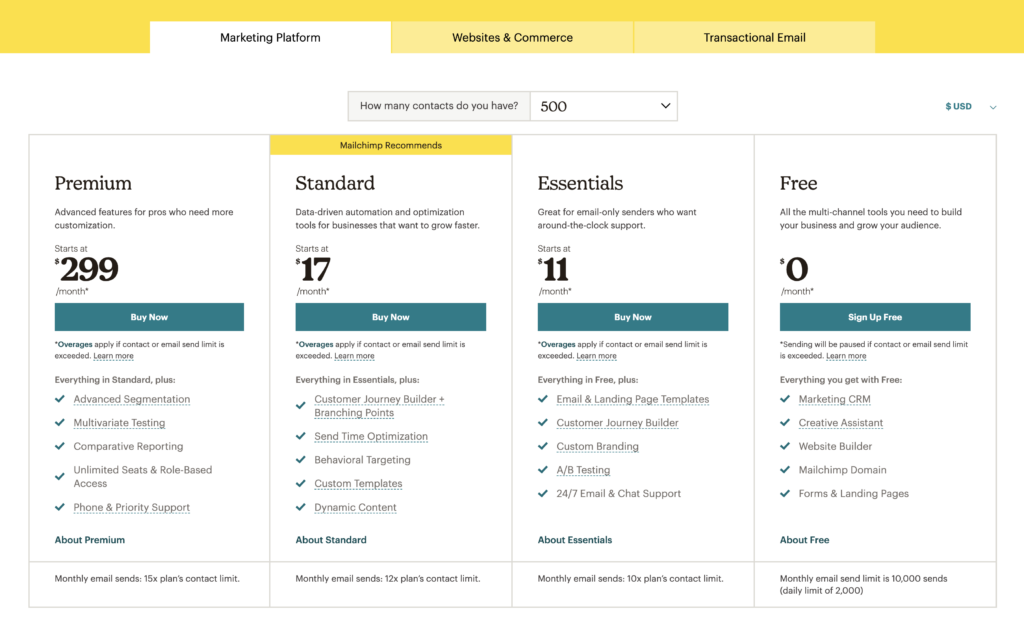
Task: Click the Standard plan heading
Action: (x=335, y=183)
